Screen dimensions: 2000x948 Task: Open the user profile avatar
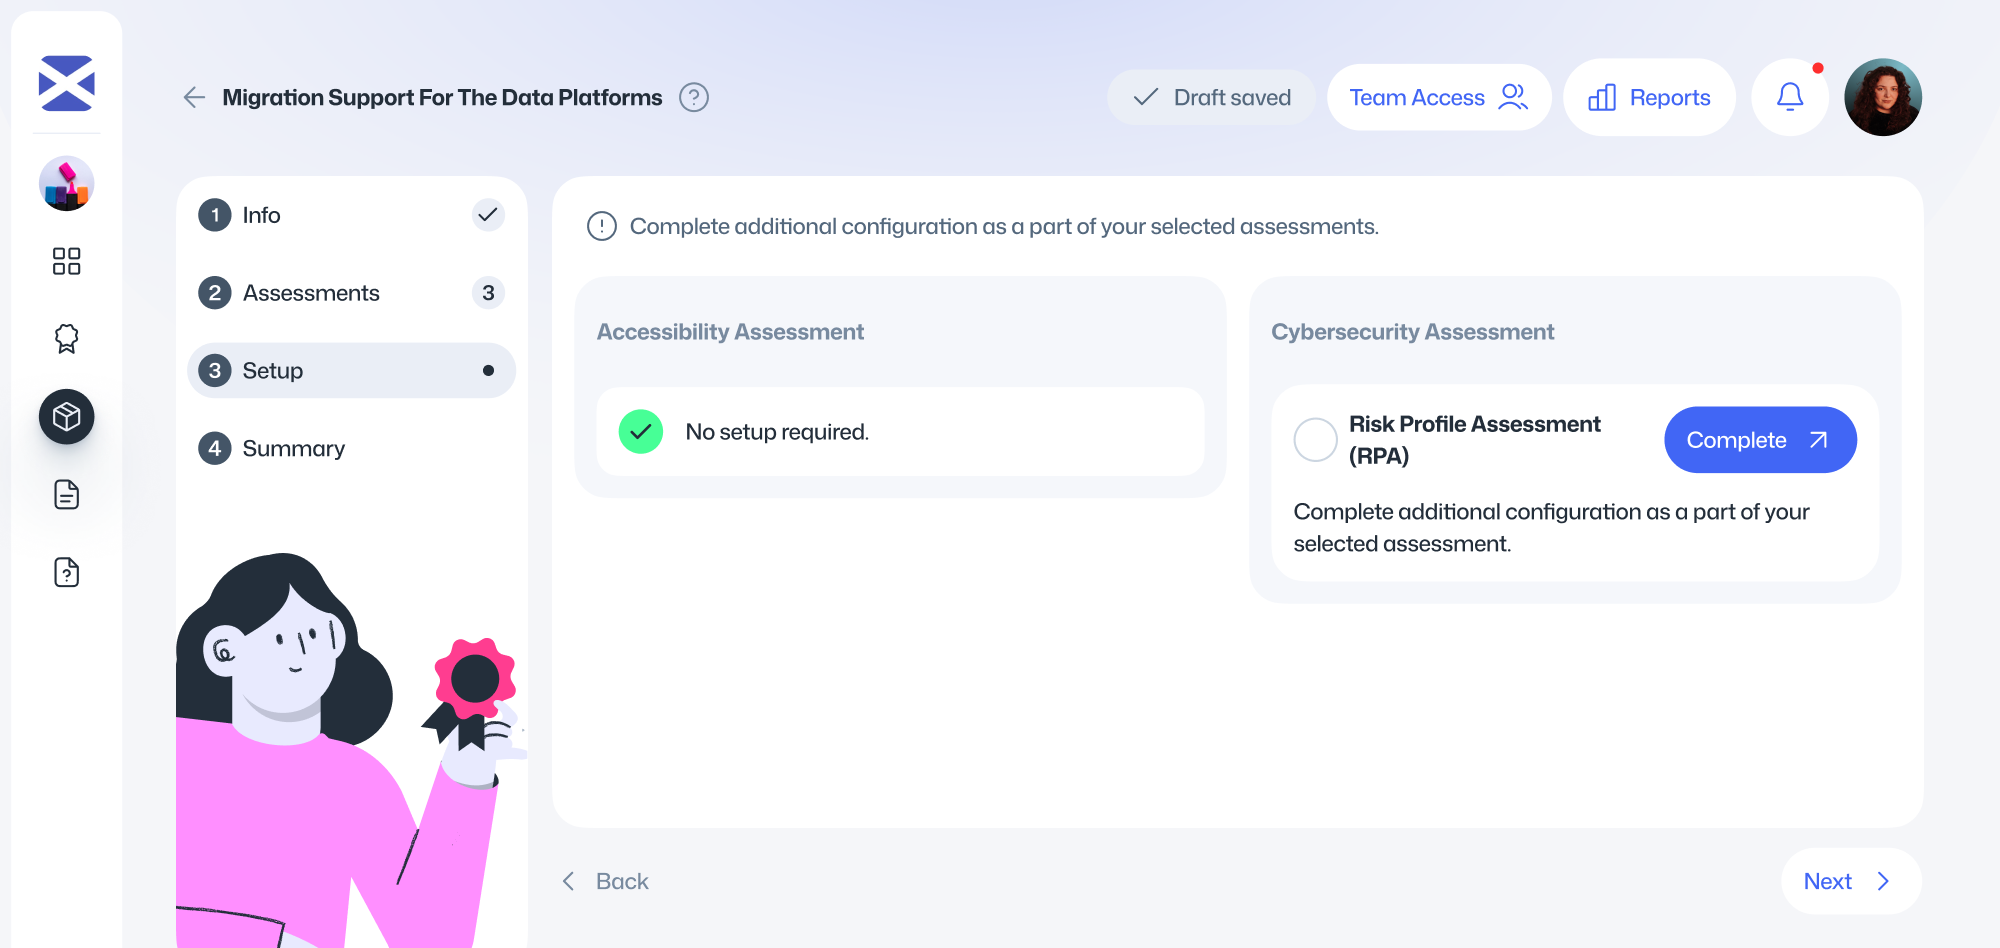click(x=1882, y=97)
